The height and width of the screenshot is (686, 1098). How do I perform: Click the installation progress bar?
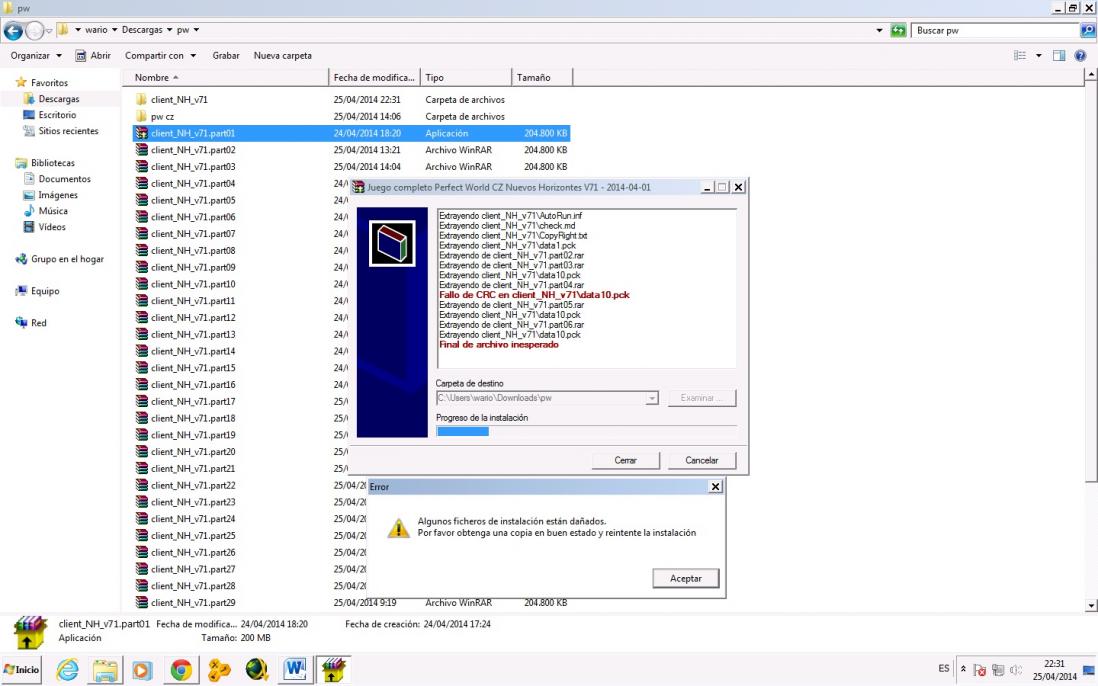[x=586, y=431]
